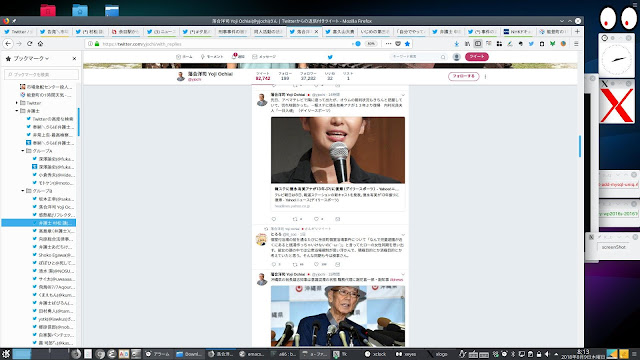The width and height of the screenshot is (640, 360).
Task: Open the first tweet's caret dropdown menu
Action: (x=403, y=95)
